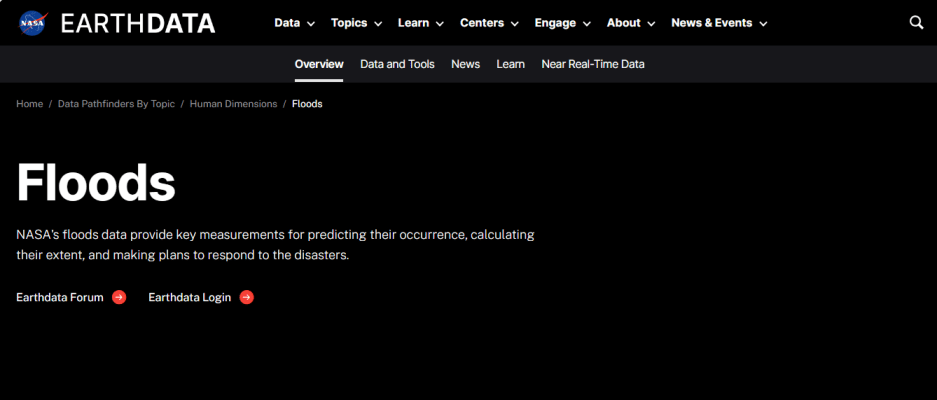Go to the Near Real-Time Data tab
The width and height of the screenshot is (937, 400).
(592, 64)
